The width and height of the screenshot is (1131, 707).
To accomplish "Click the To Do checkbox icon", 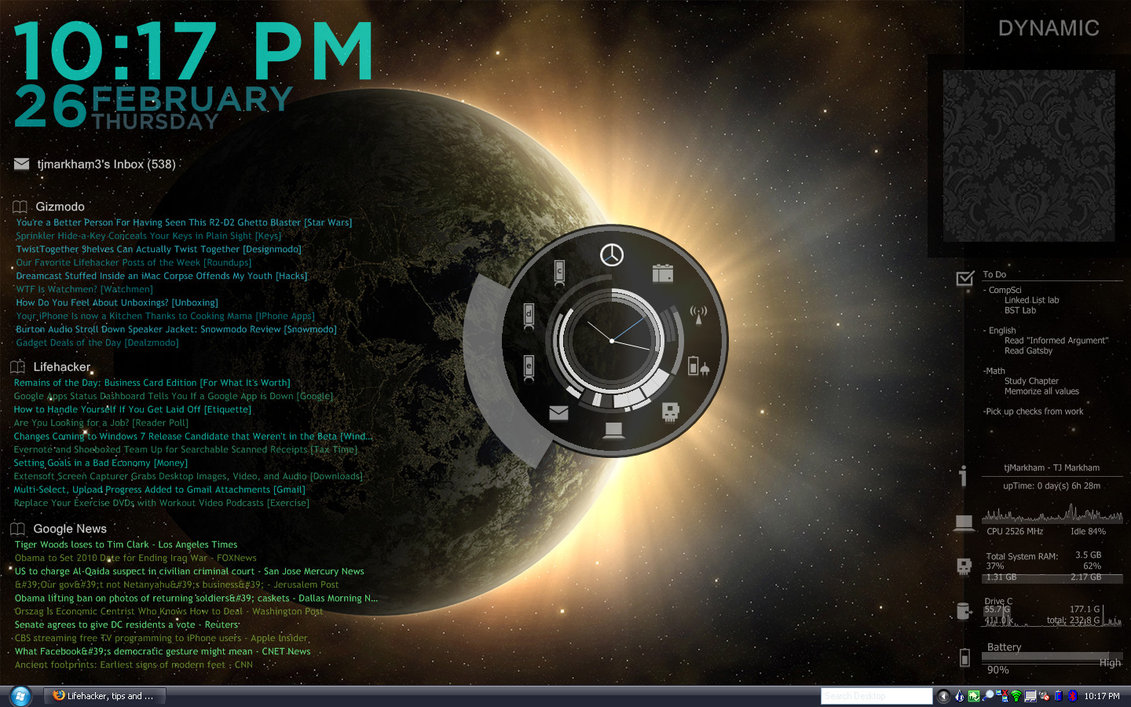I will click(x=964, y=278).
